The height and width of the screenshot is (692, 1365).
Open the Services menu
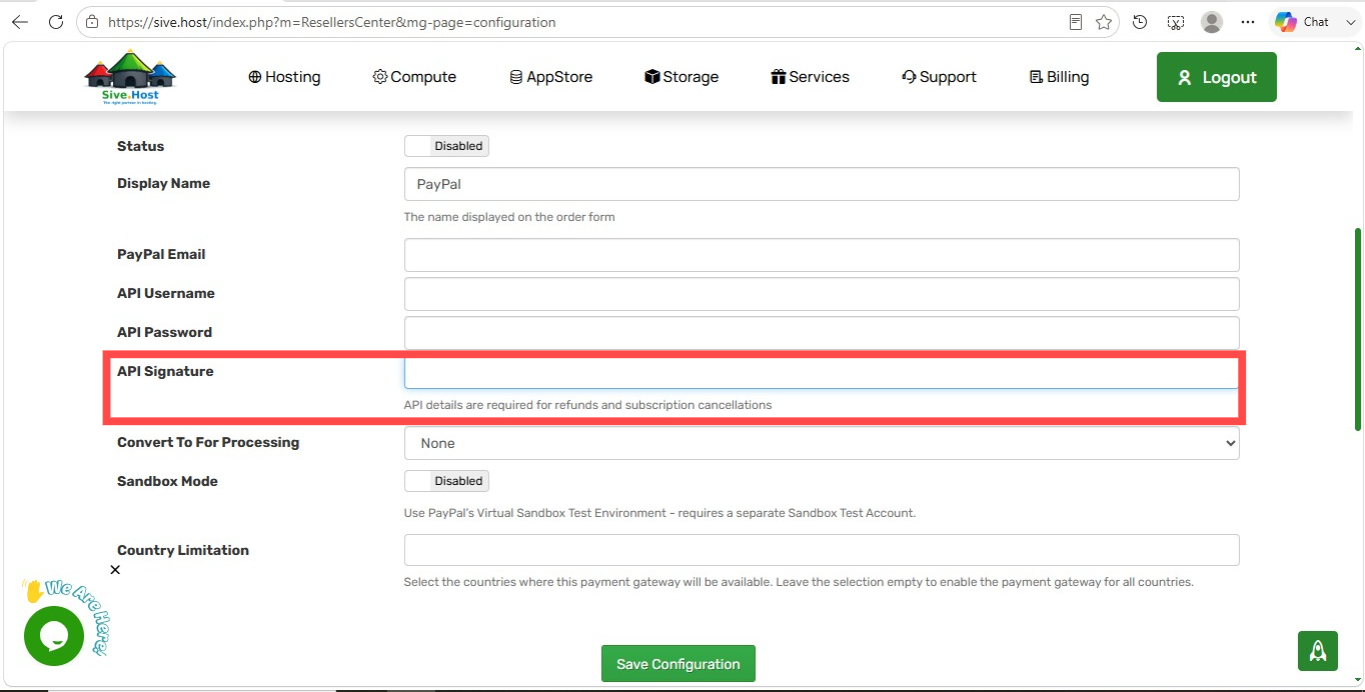(810, 77)
